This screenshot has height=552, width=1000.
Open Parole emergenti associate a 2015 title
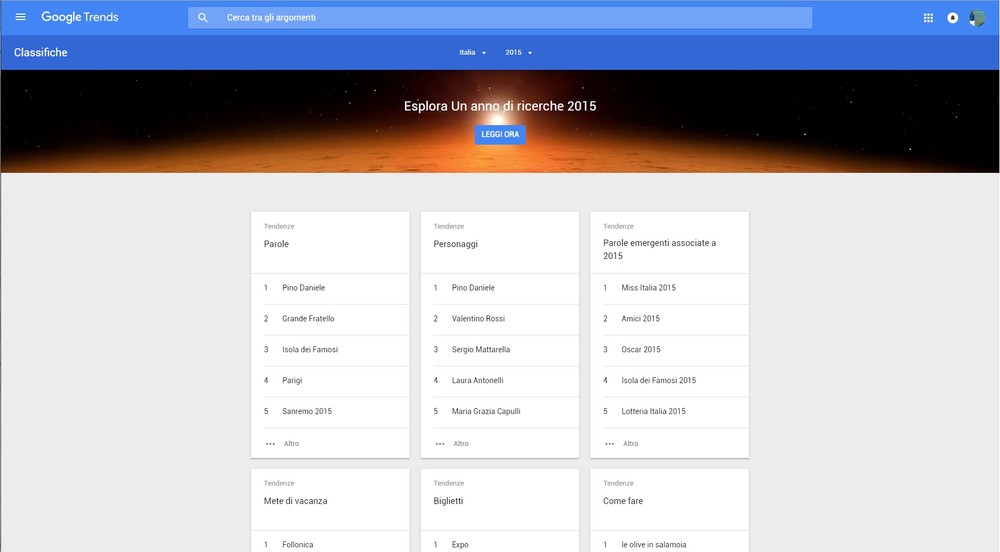click(659, 249)
